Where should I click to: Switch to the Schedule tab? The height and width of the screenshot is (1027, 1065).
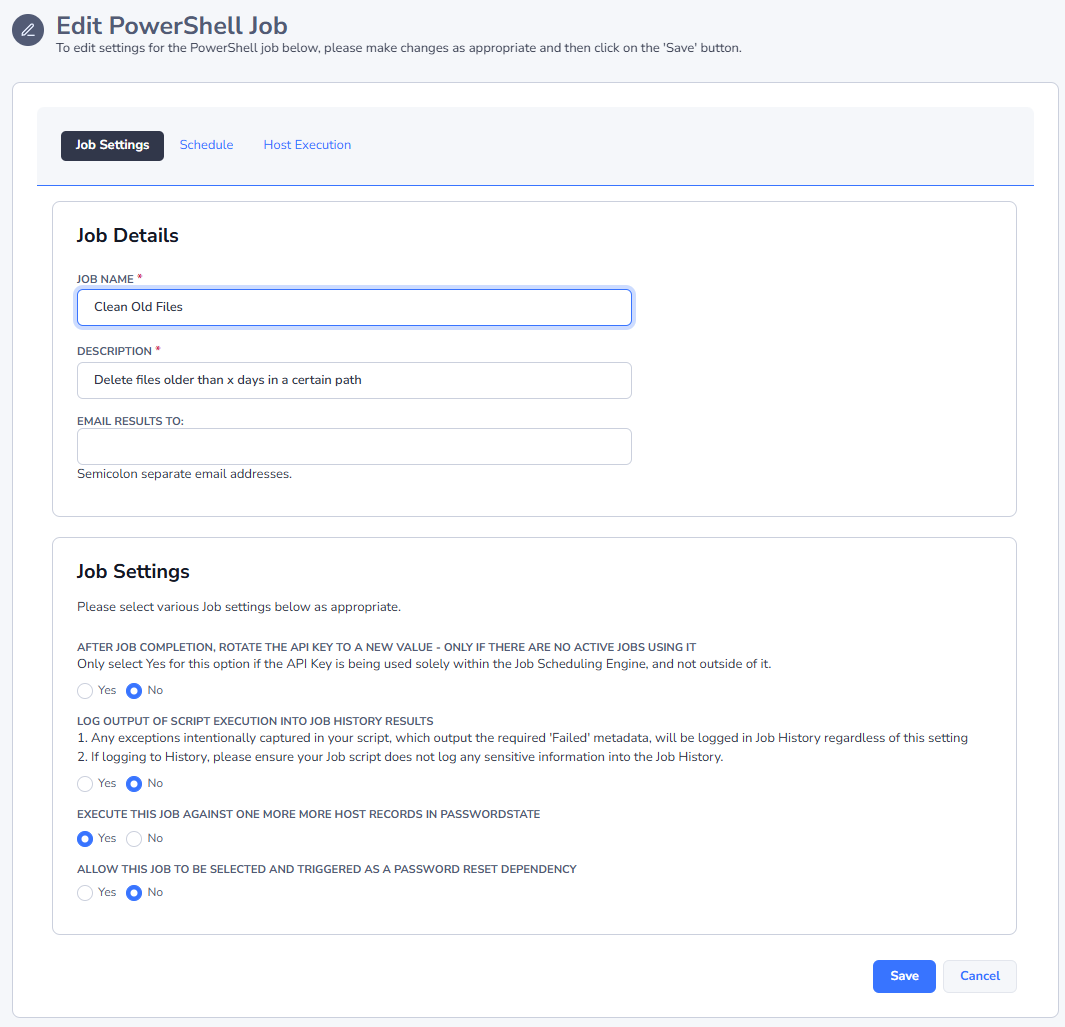click(x=206, y=145)
